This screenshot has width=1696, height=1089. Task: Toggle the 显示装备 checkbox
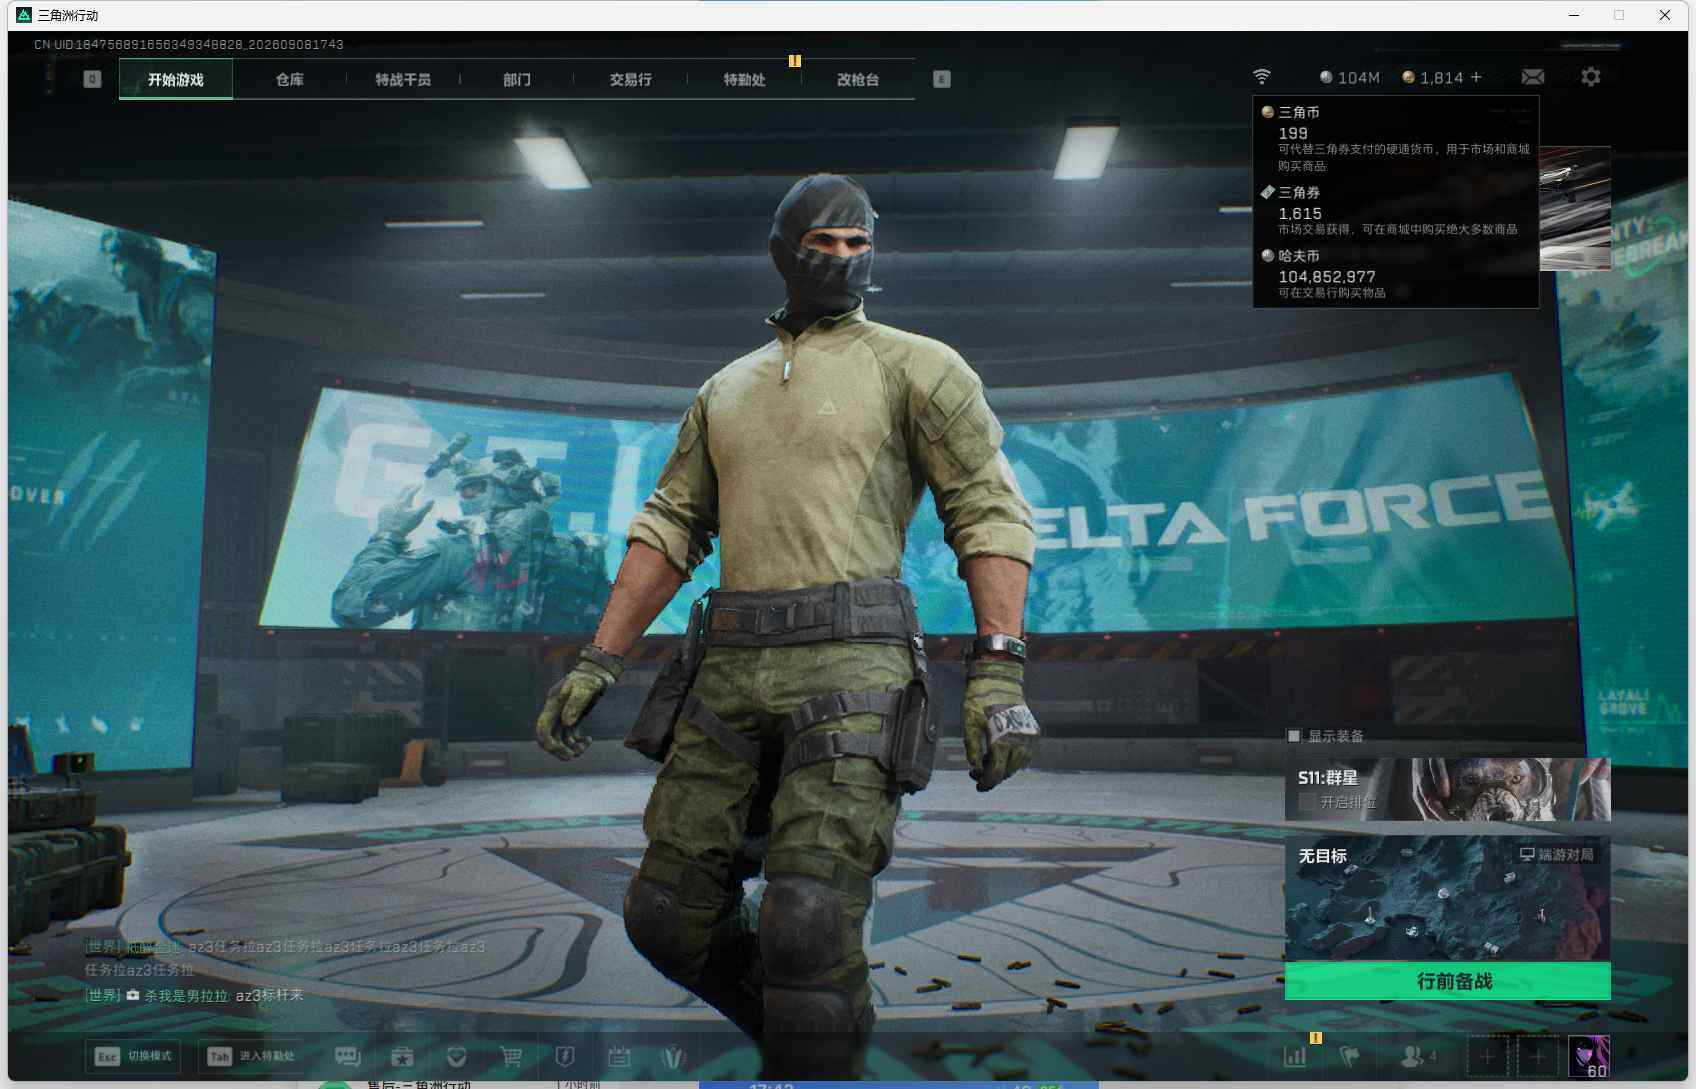1294,736
